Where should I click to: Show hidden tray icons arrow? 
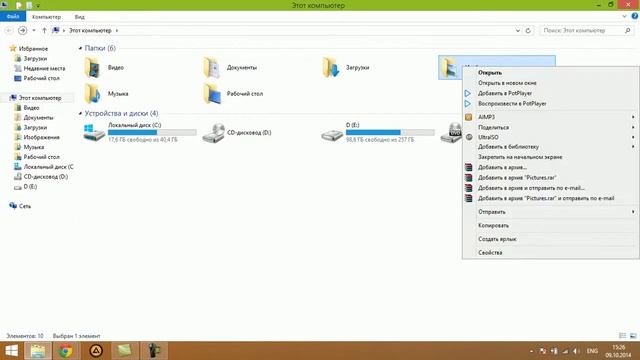(x=531, y=351)
